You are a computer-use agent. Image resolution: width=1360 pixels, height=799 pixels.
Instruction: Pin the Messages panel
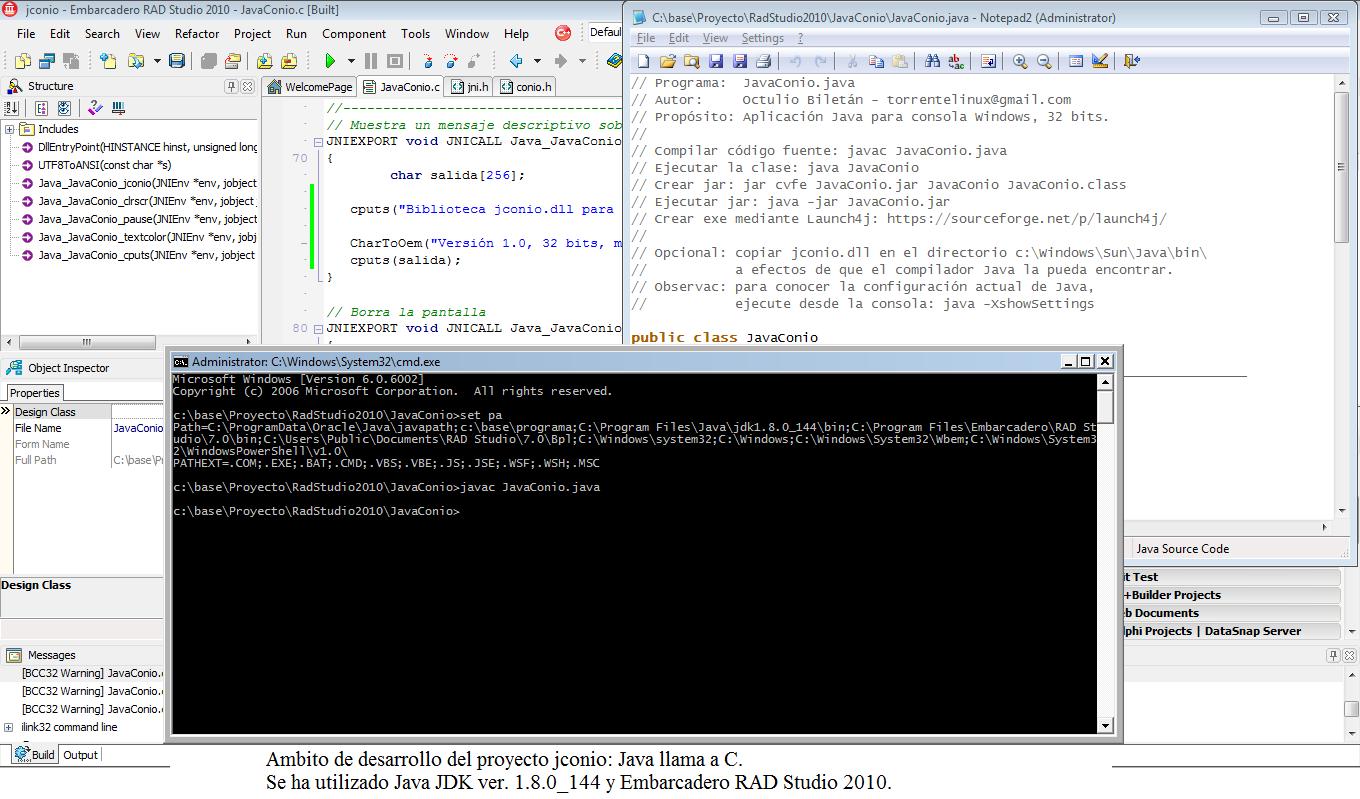(1333, 655)
